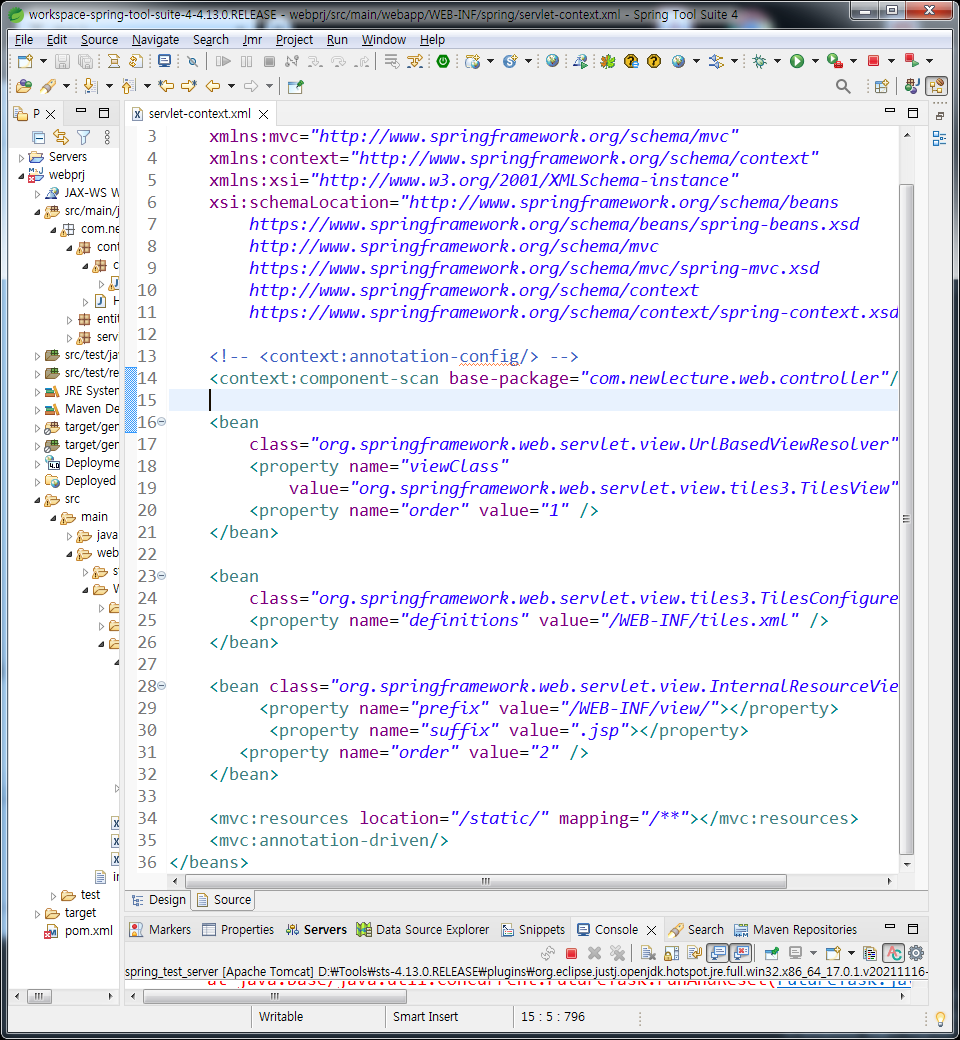Screen dimensions: 960x1040
Task: Click the Previous Annotation up-arrow icon
Action: click(x=129, y=86)
